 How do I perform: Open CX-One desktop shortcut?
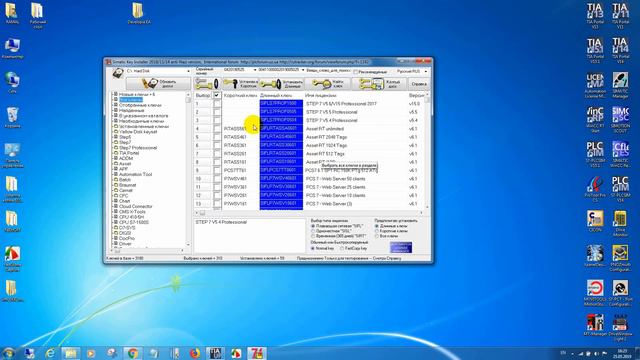pos(595,222)
